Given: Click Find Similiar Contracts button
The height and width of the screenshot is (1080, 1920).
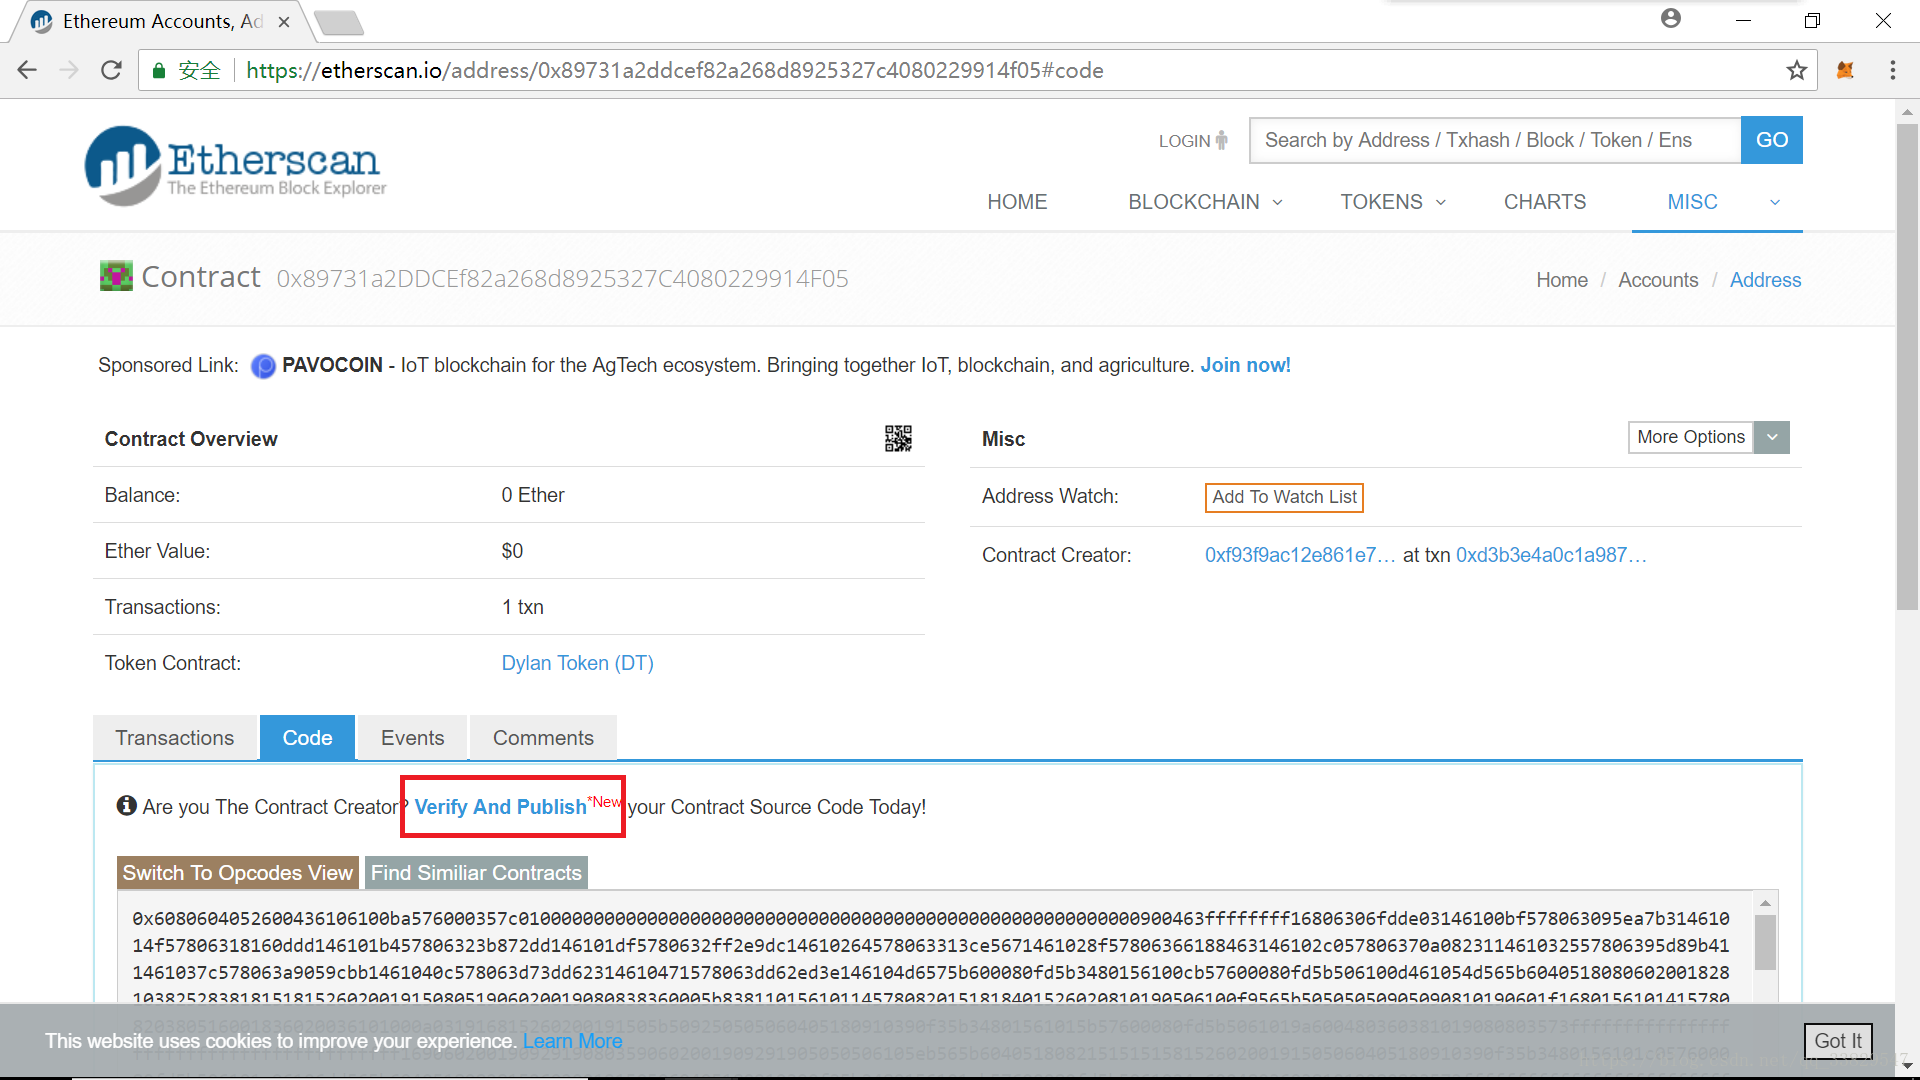Looking at the screenshot, I should click(x=476, y=873).
